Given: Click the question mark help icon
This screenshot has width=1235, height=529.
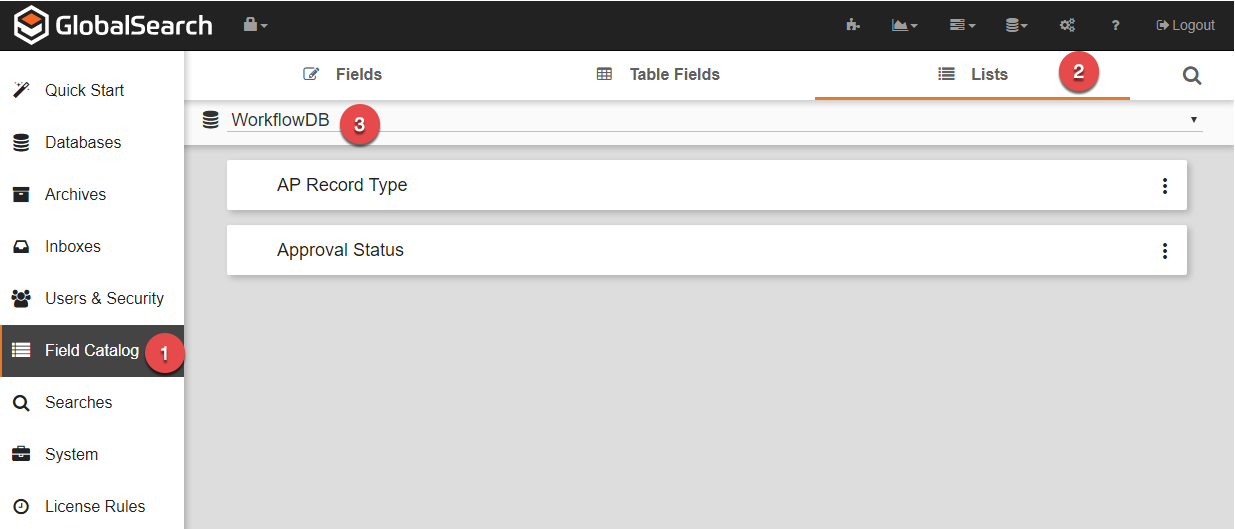Looking at the screenshot, I should tap(1115, 25).
